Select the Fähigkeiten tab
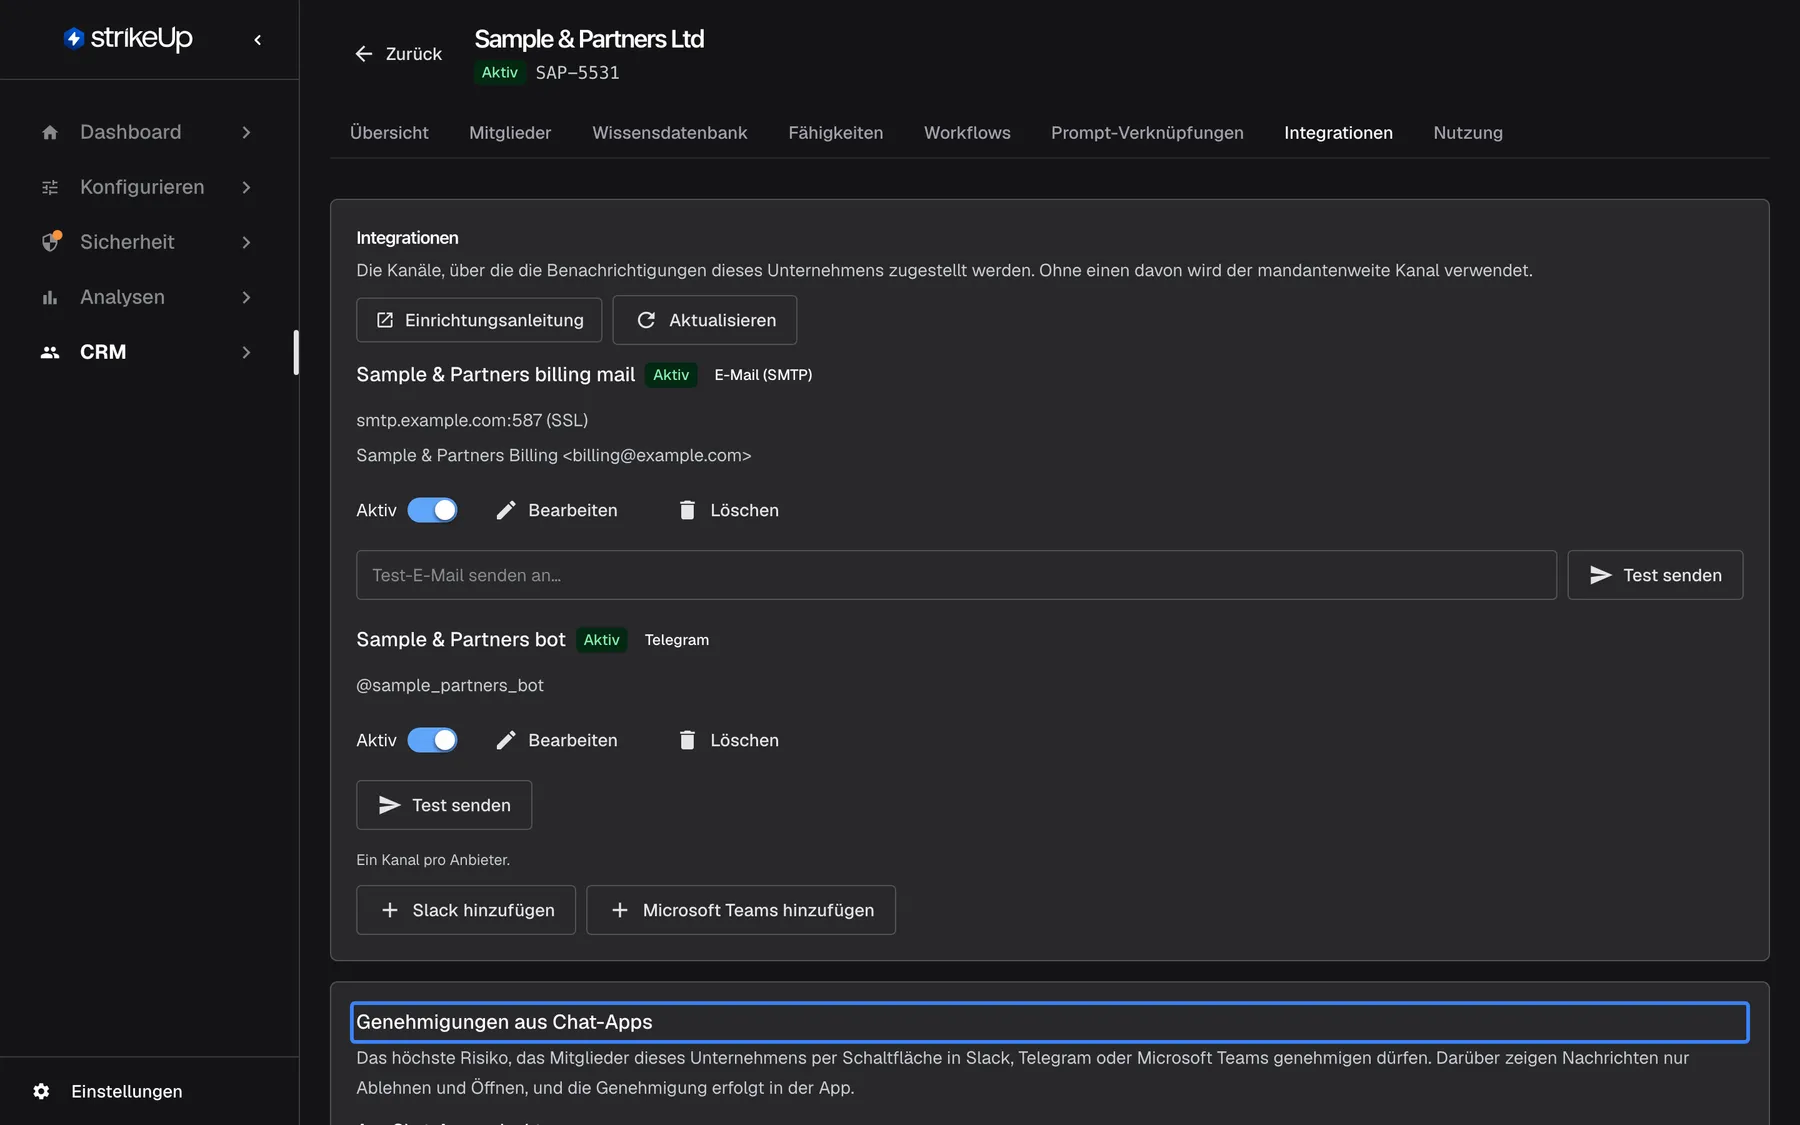Screen dimensions: 1800x1125 (x=835, y=133)
